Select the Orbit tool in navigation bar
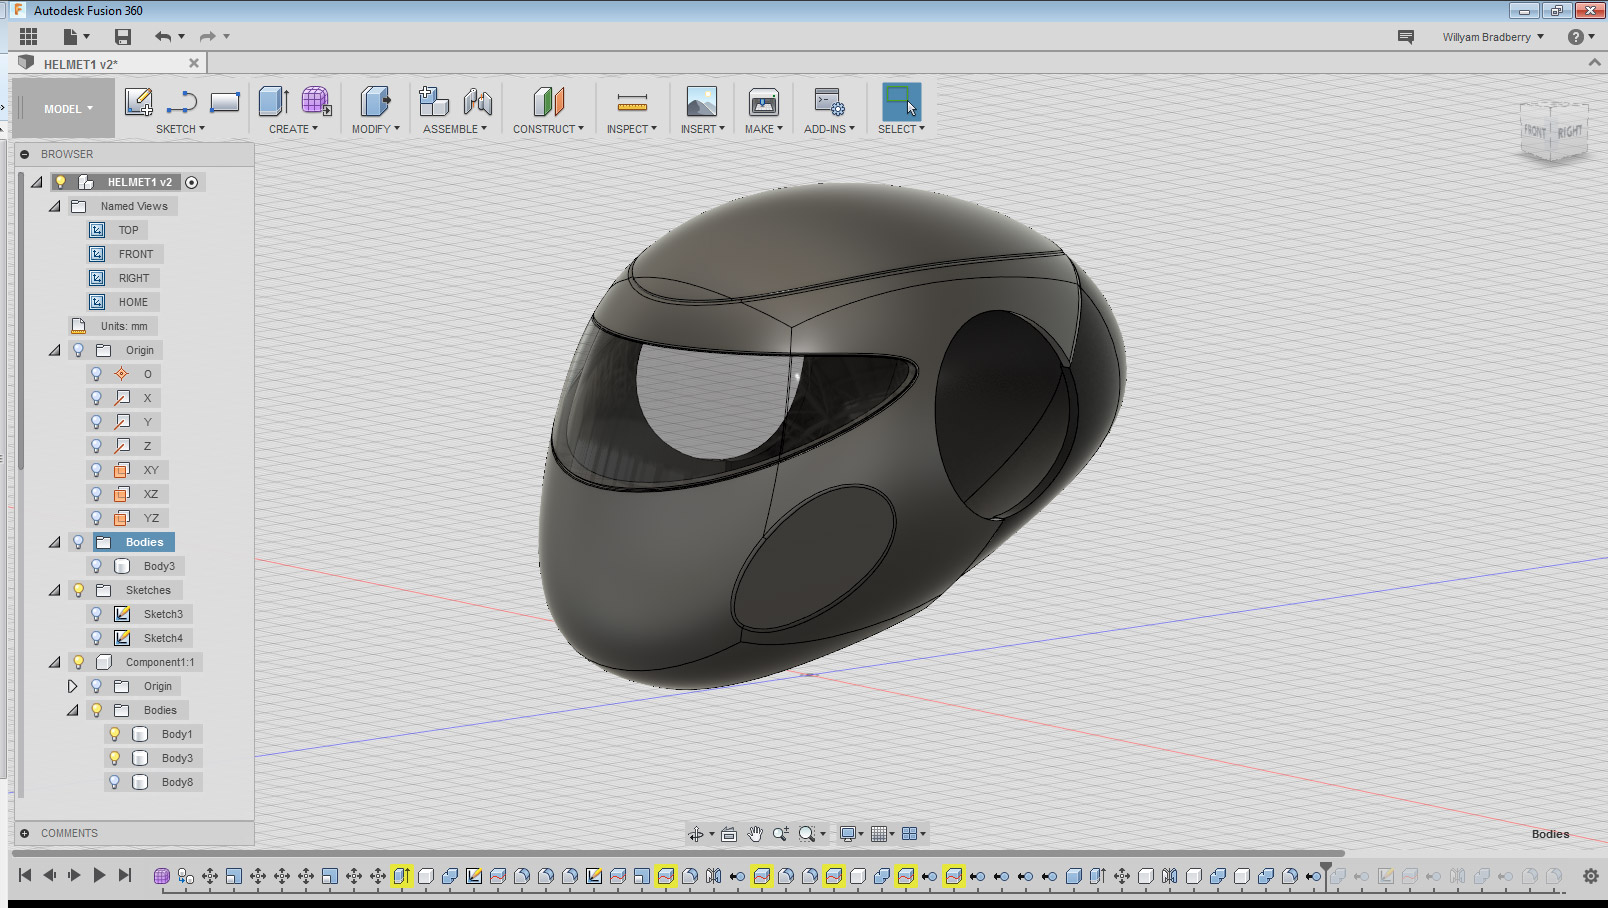1608x908 pixels. 697,832
